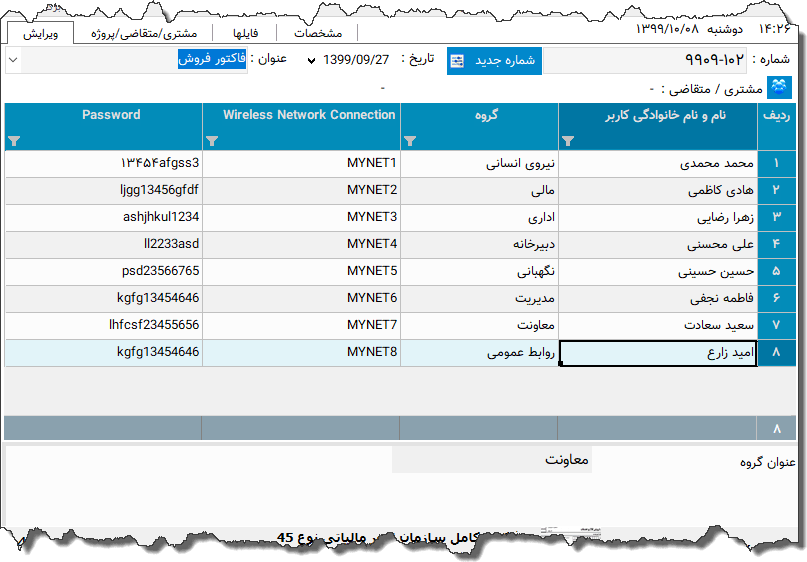Select row number ۸ header

[x=777, y=353]
